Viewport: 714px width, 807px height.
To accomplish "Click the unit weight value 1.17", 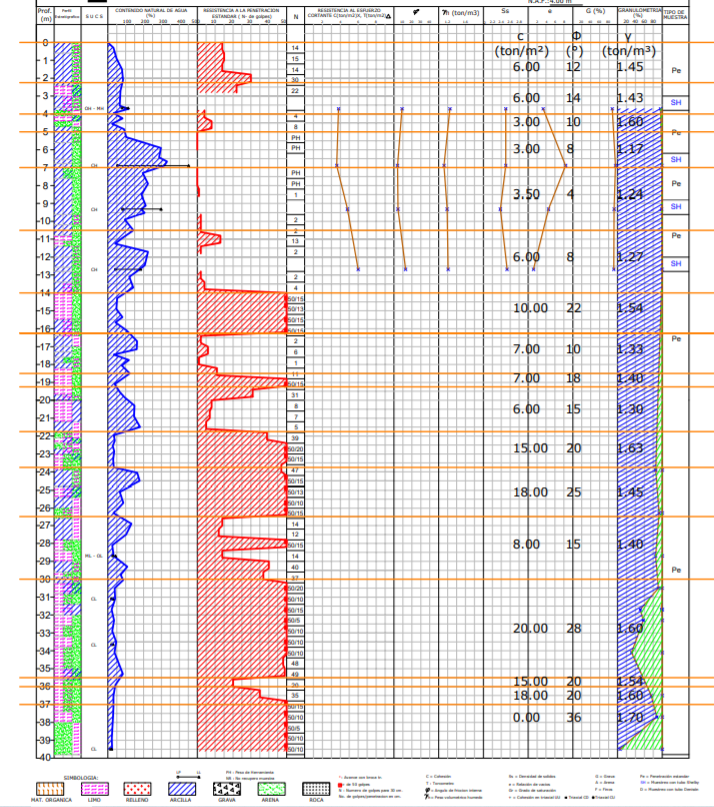I will click(630, 149).
